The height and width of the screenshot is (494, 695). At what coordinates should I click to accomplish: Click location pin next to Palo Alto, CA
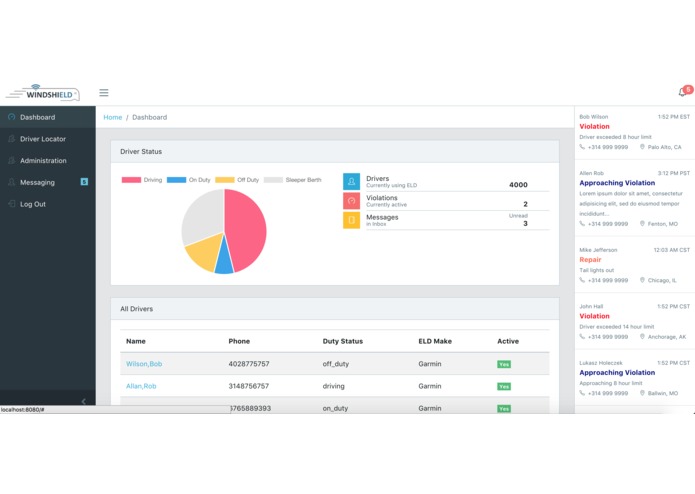pos(642,147)
